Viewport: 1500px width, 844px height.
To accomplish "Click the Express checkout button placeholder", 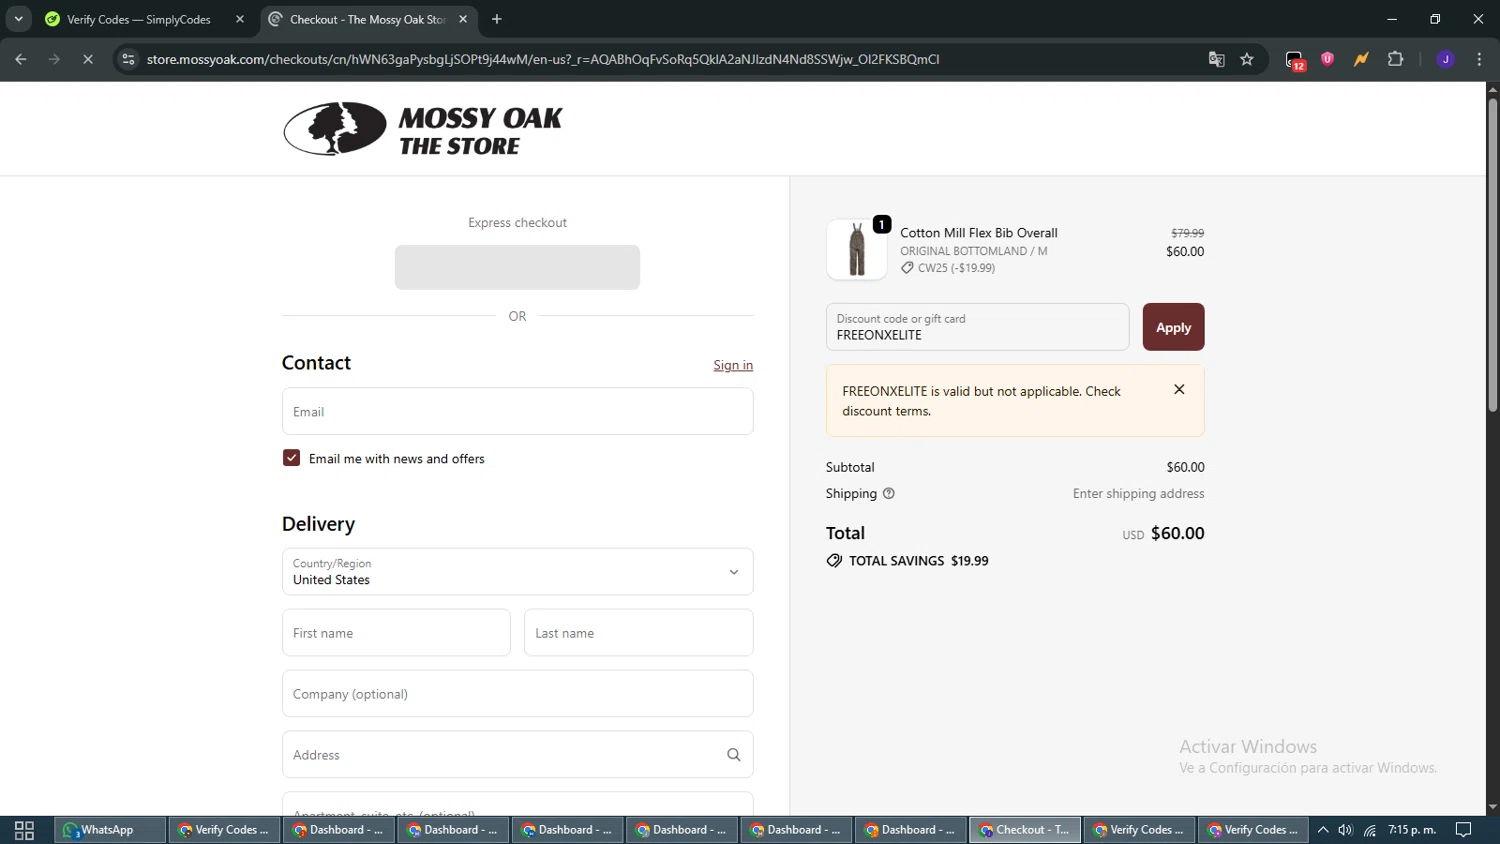I will coord(517,267).
